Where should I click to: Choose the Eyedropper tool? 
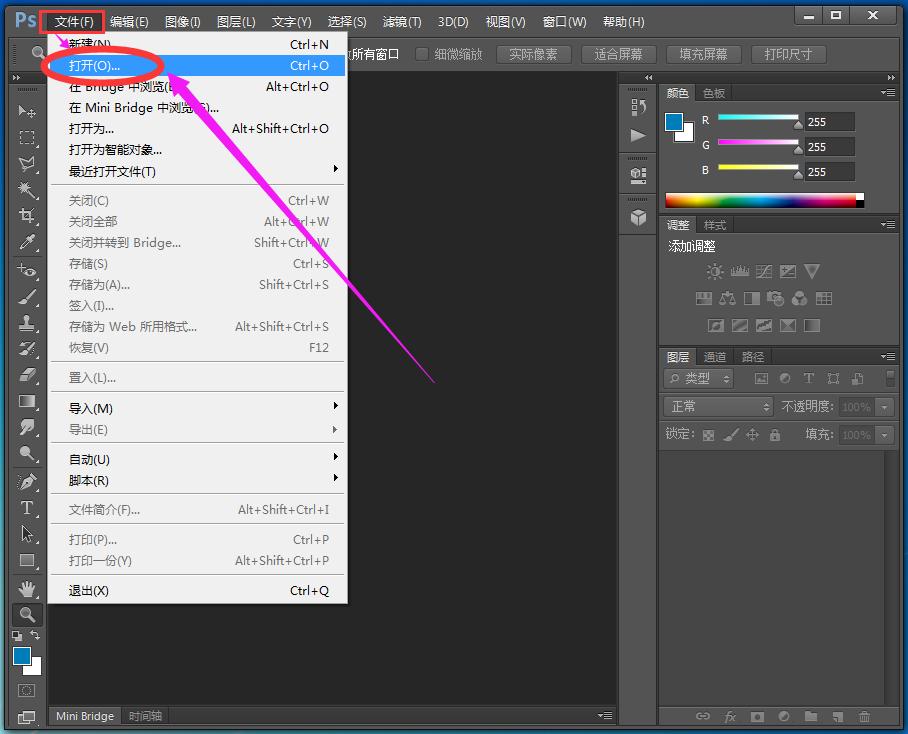pos(27,243)
